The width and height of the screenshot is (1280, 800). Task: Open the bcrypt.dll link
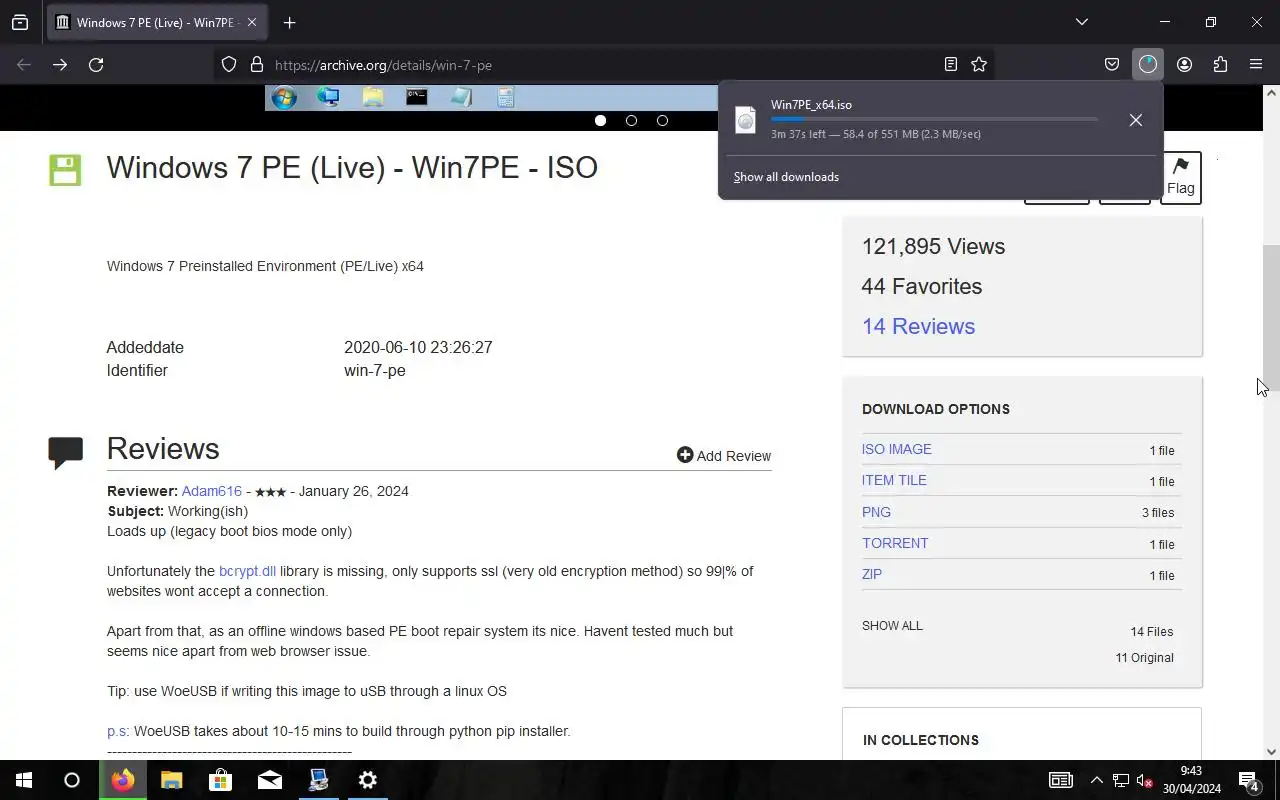[247, 571]
